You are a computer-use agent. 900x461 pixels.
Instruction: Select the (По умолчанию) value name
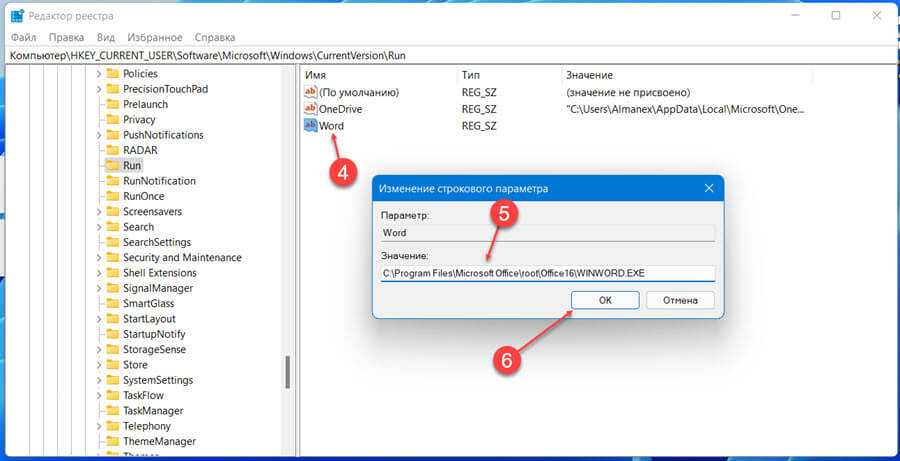click(x=359, y=92)
